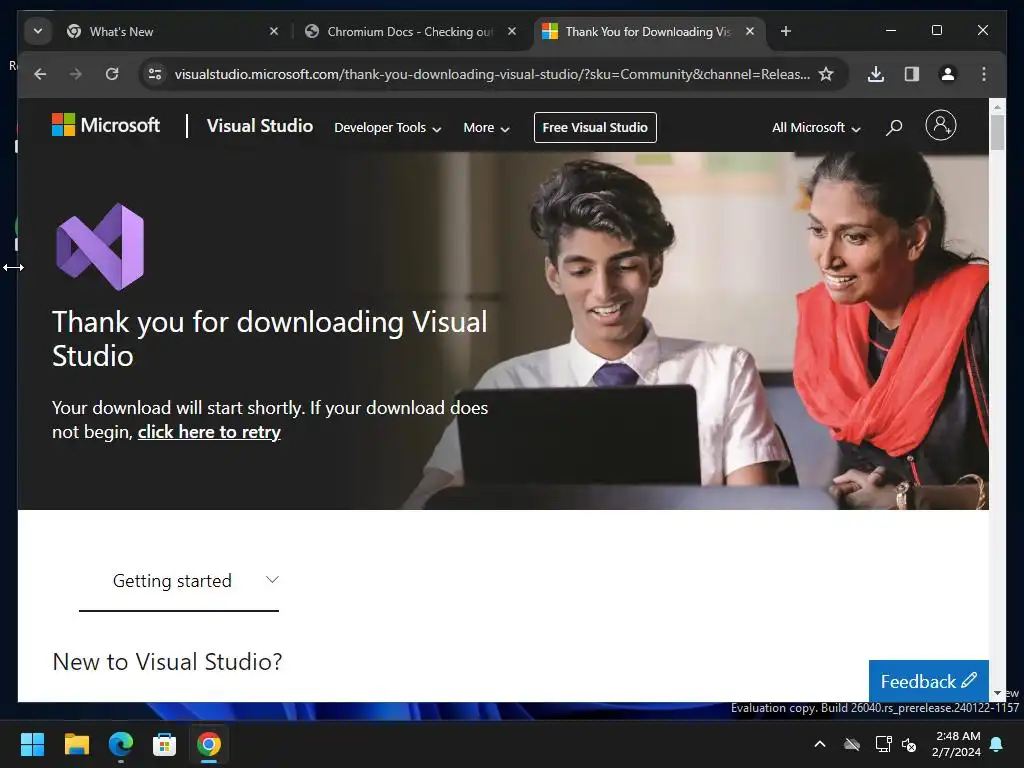Click the scrollbar up arrow
The width and height of the screenshot is (1024, 768).
997,106
